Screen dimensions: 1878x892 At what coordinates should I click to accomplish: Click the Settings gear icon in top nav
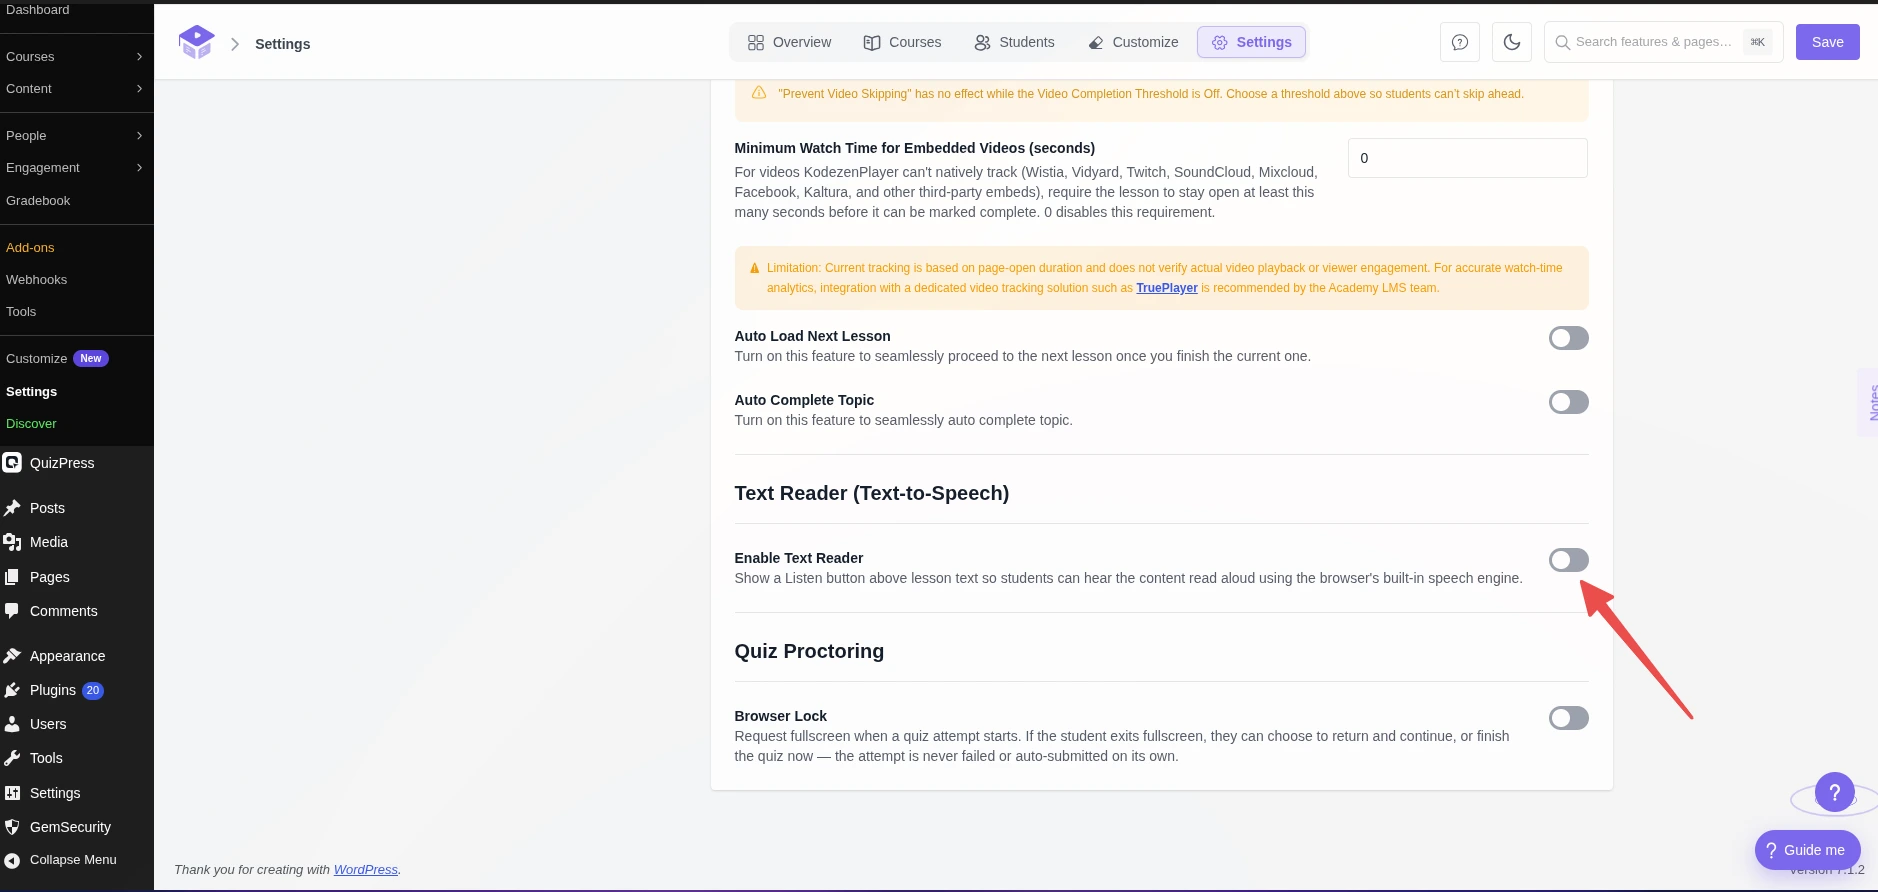pyautogui.click(x=1220, y=42)
